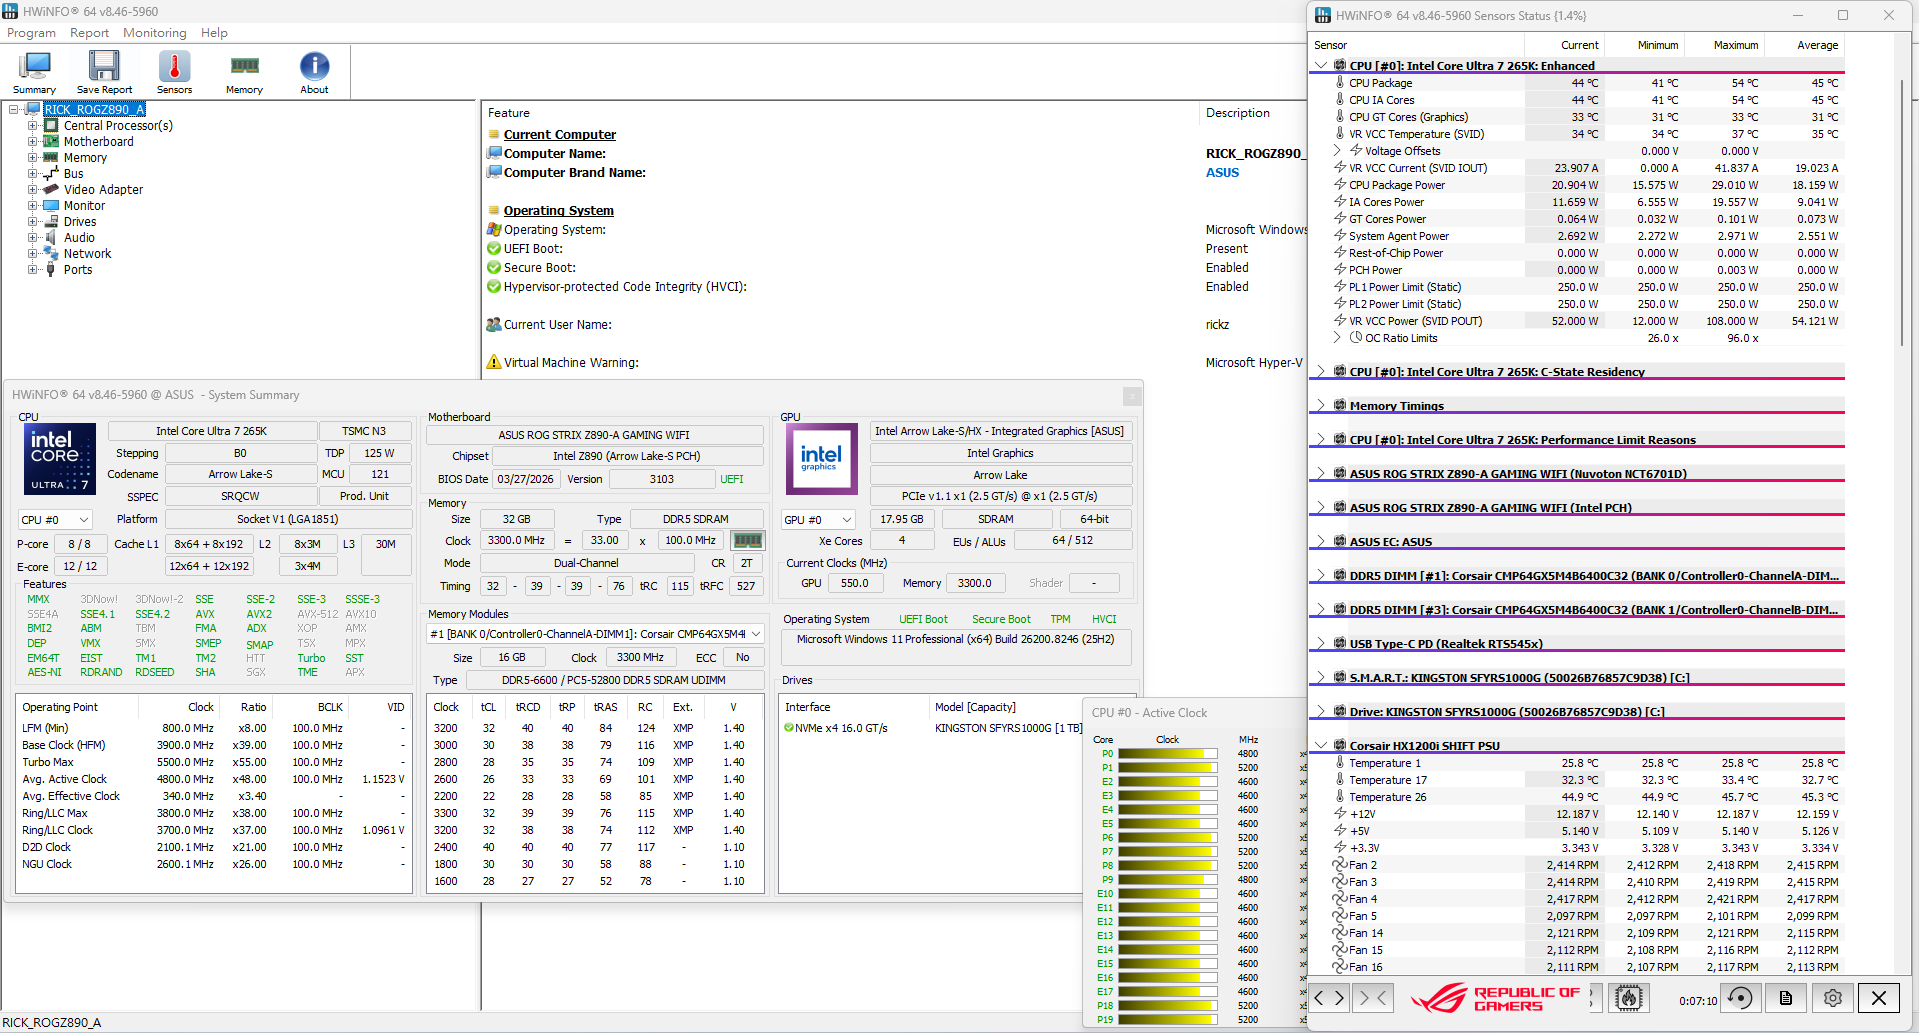Click the Operating System heading link
The width and height of the screenshot is (1919, 1033).
click(x=559, y=211)
